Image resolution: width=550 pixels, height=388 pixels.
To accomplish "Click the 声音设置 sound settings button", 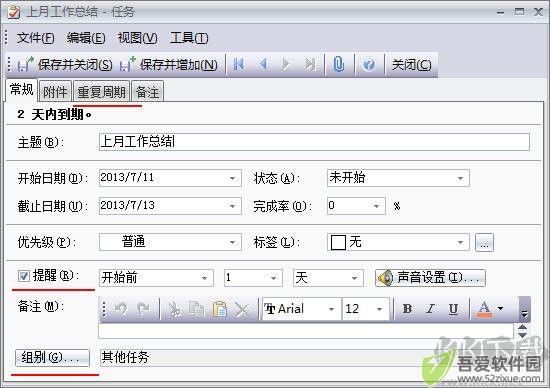I will tap(430, 278).
